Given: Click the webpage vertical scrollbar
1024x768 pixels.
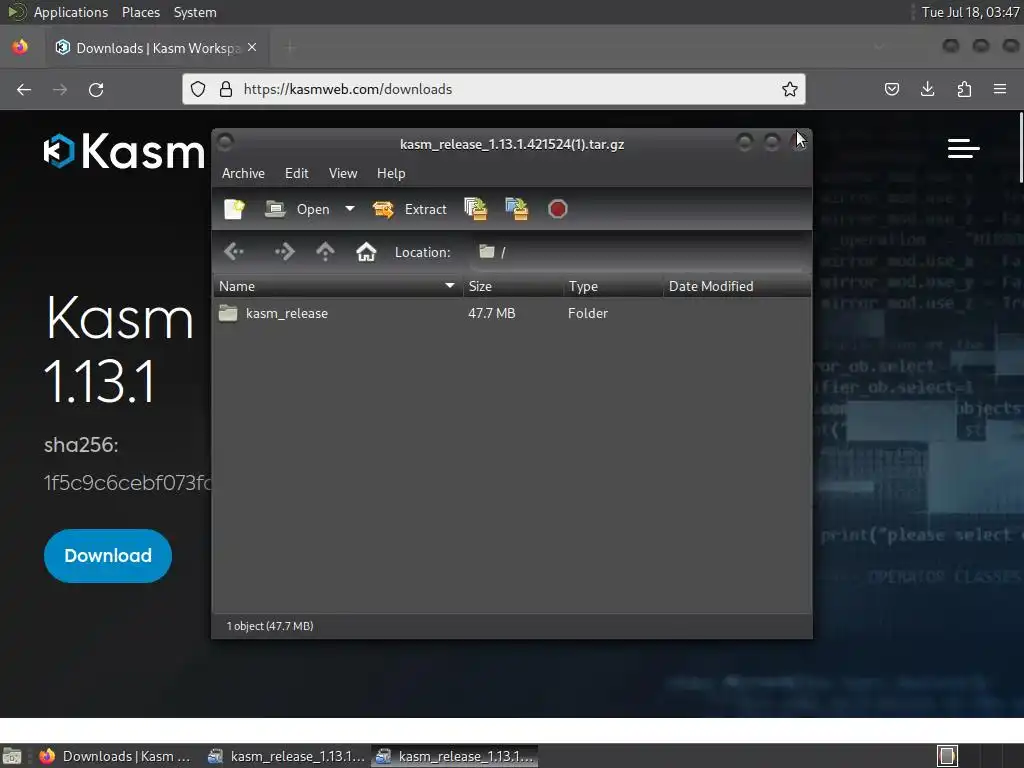Looking at the screenshot, I should point(1019,148).
